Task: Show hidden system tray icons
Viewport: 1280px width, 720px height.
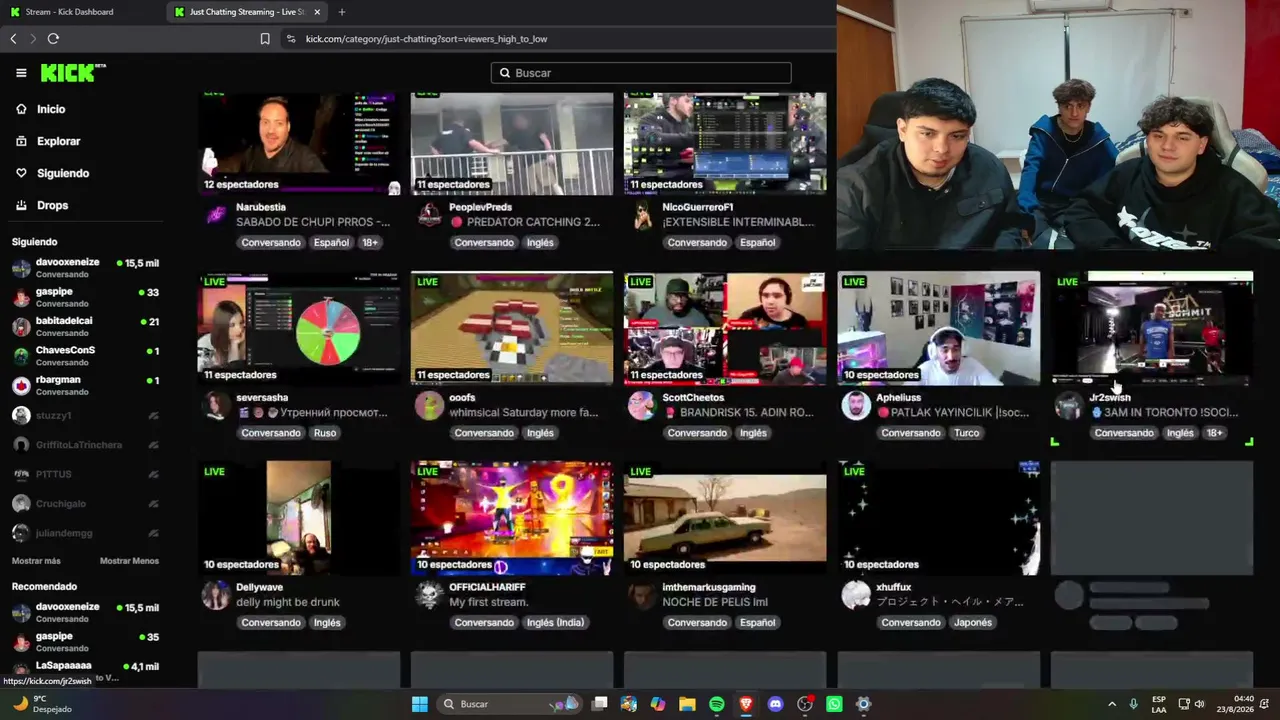Action: pos(1112,704)
